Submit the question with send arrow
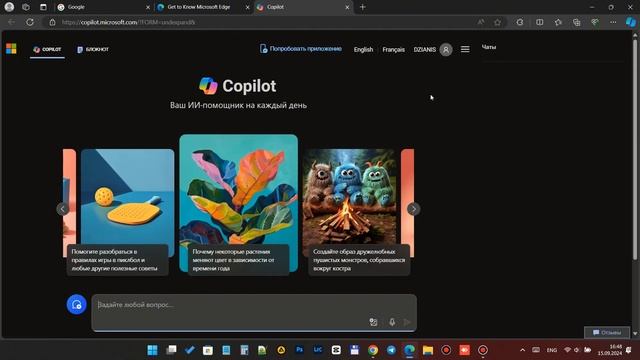 407,322
